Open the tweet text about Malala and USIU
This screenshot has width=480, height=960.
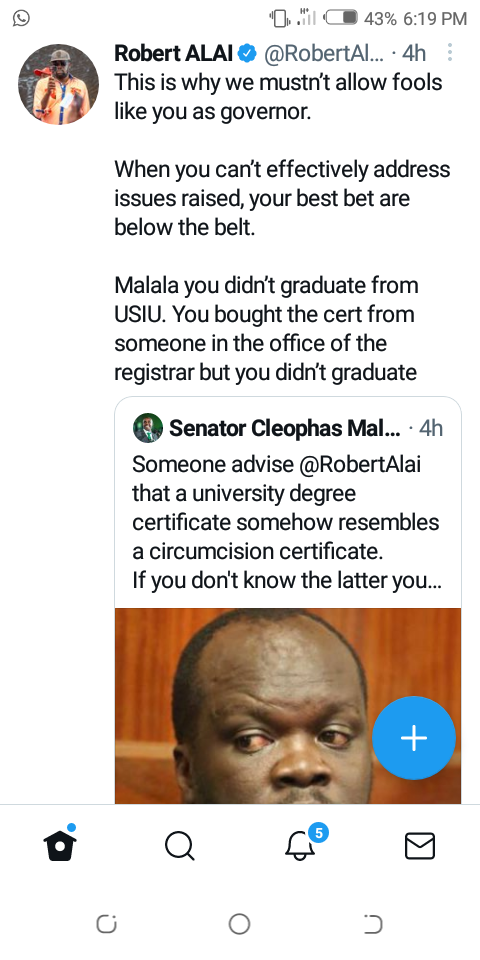[x=266, y=329]
